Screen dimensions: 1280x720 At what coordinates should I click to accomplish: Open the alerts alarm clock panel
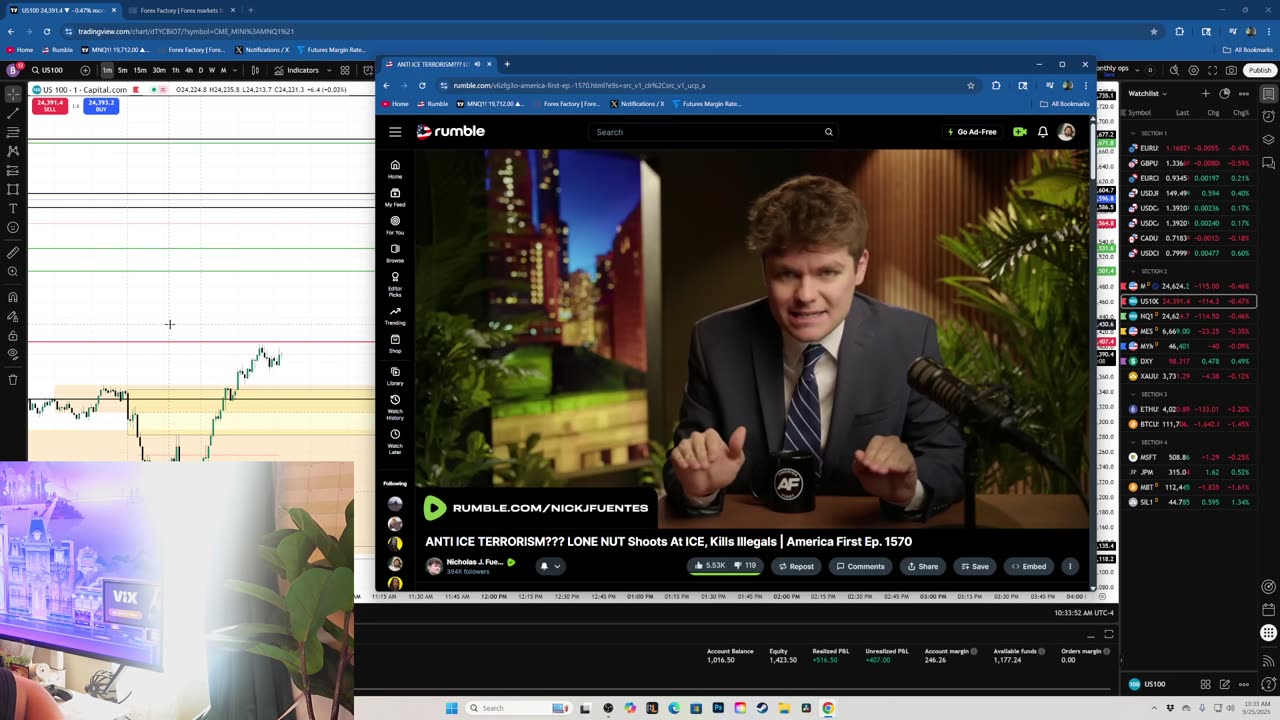pyautogui.click(x=1268, y=116)
